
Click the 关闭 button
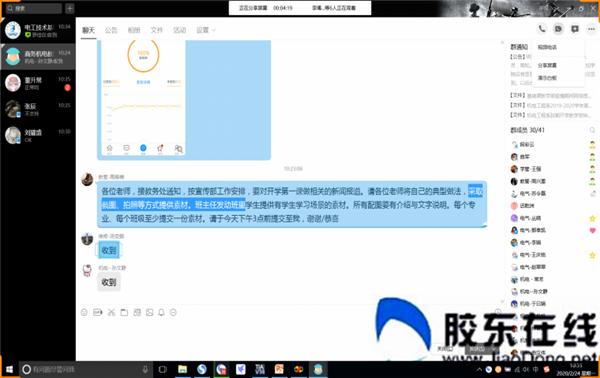point(445,349)
